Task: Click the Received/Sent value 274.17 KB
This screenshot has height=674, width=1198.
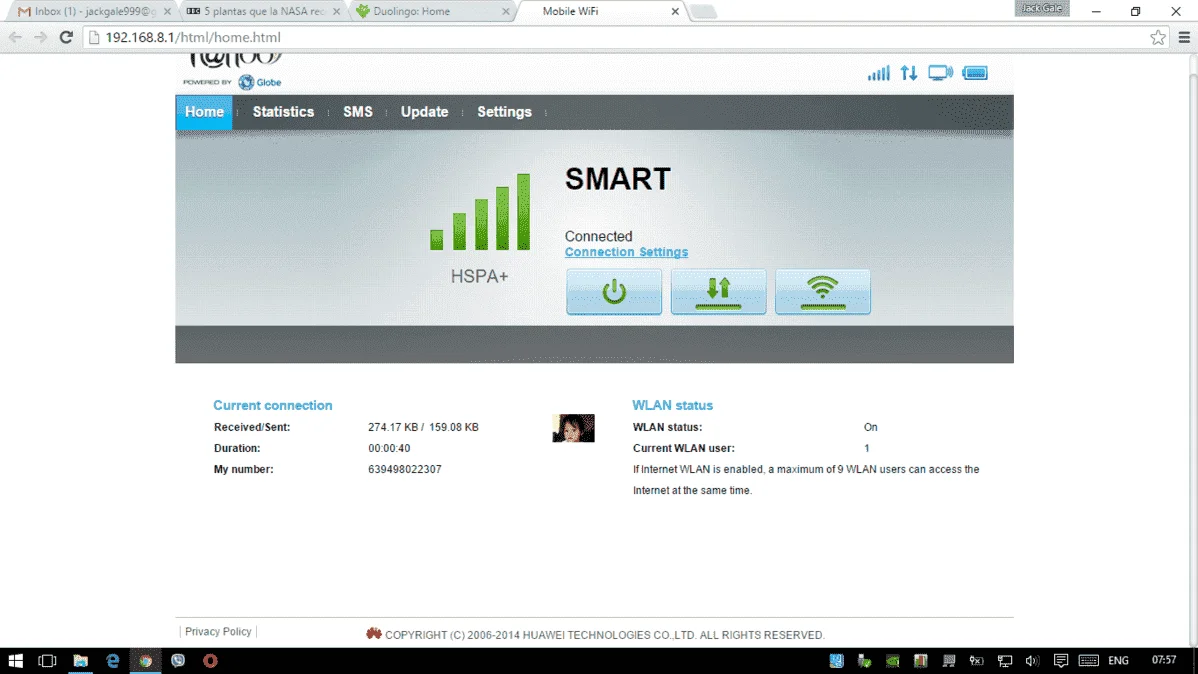Action: click(393, 427)
